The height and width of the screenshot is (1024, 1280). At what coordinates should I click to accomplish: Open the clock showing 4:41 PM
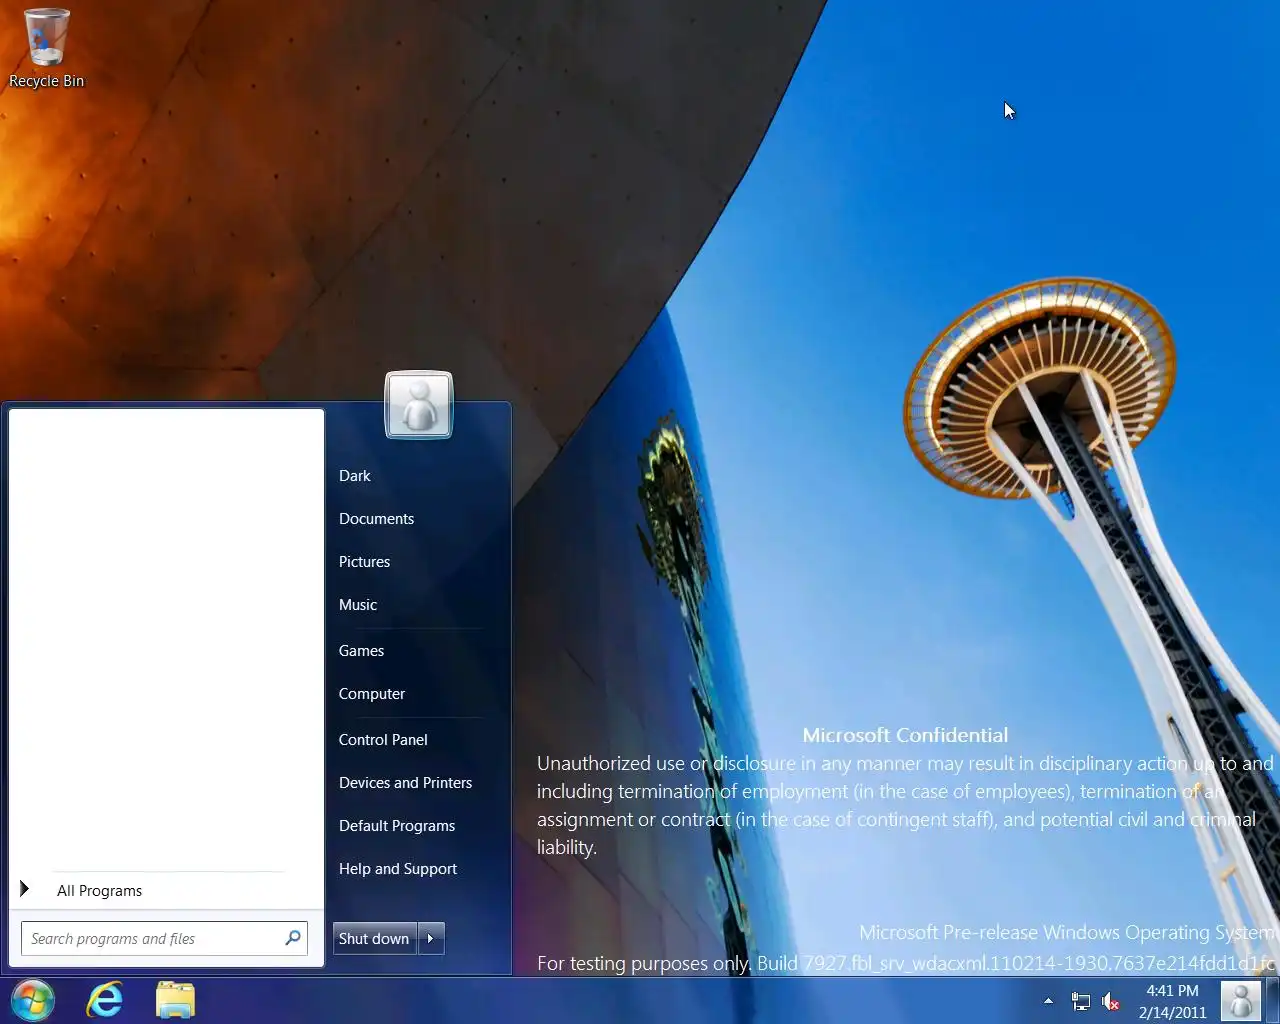(x=1172, y=1001)
